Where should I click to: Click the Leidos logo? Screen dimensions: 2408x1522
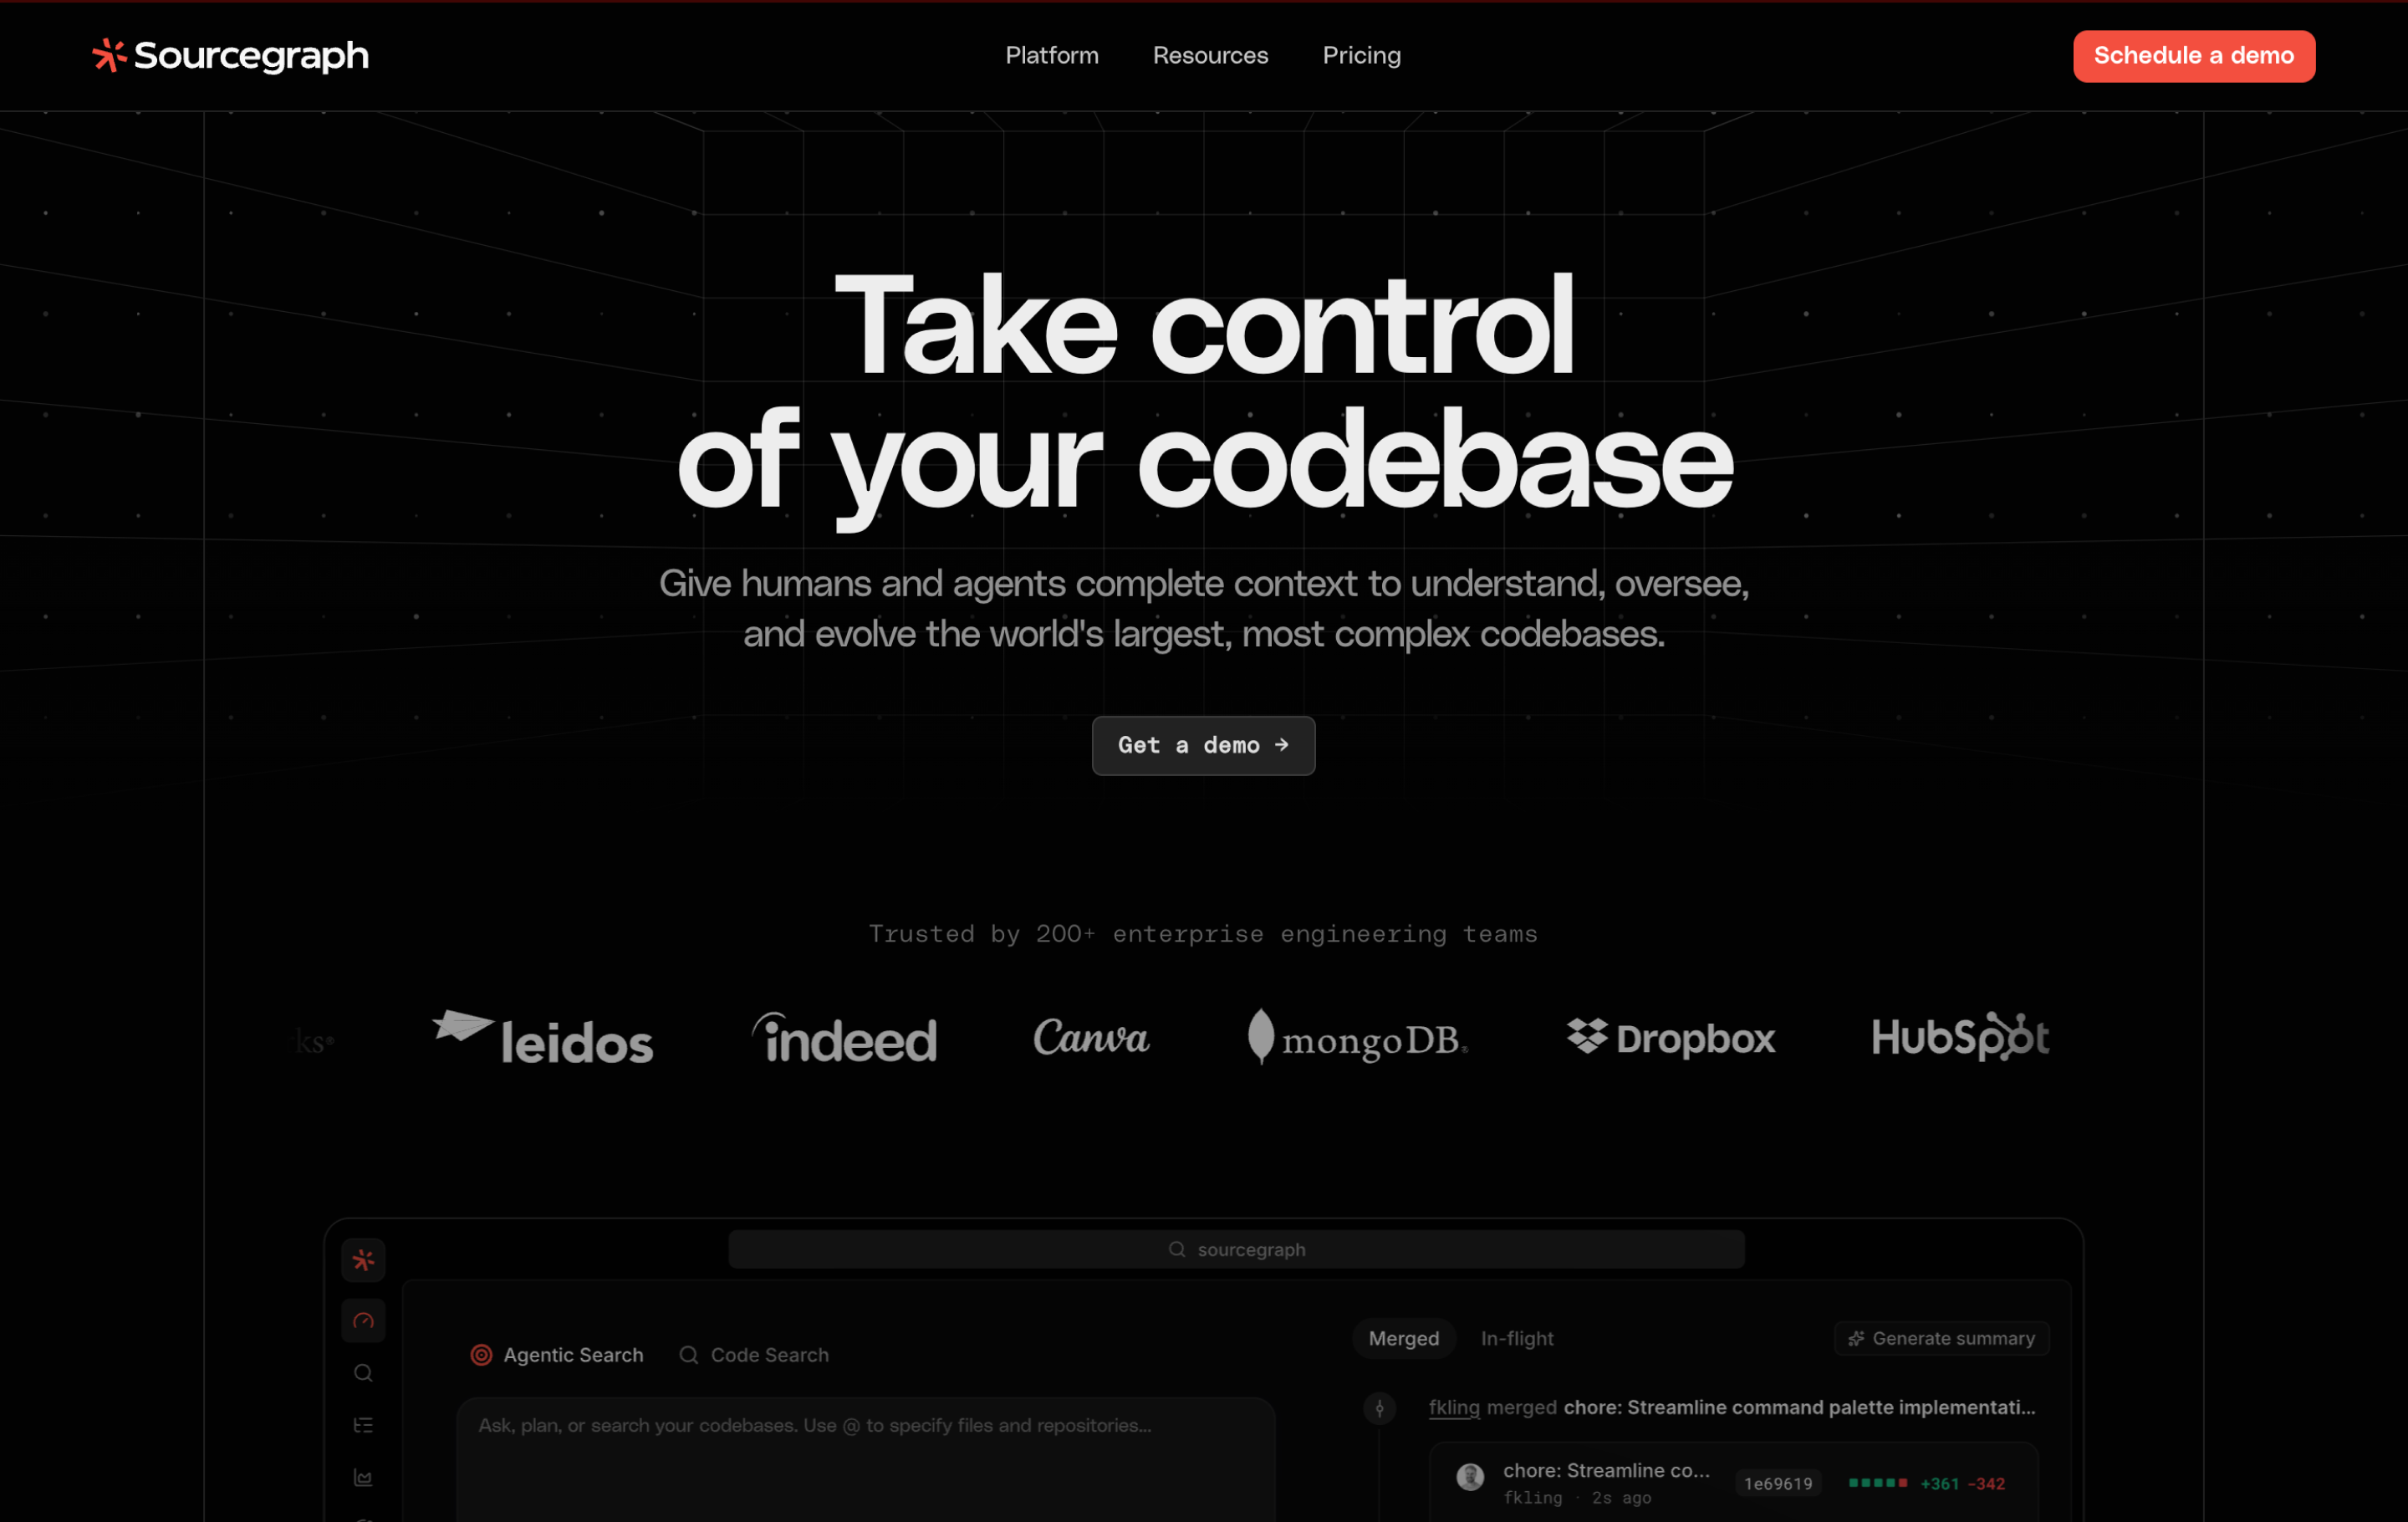click(542, 1037)
